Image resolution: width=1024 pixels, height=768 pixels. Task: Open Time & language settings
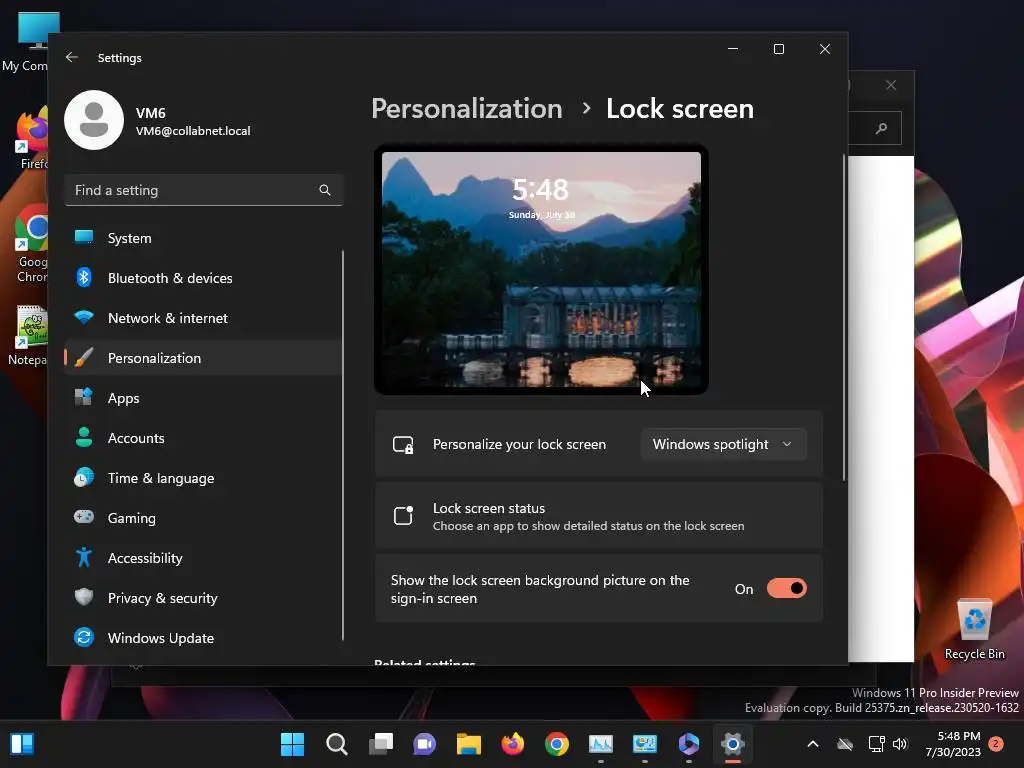tap(203, 477)
